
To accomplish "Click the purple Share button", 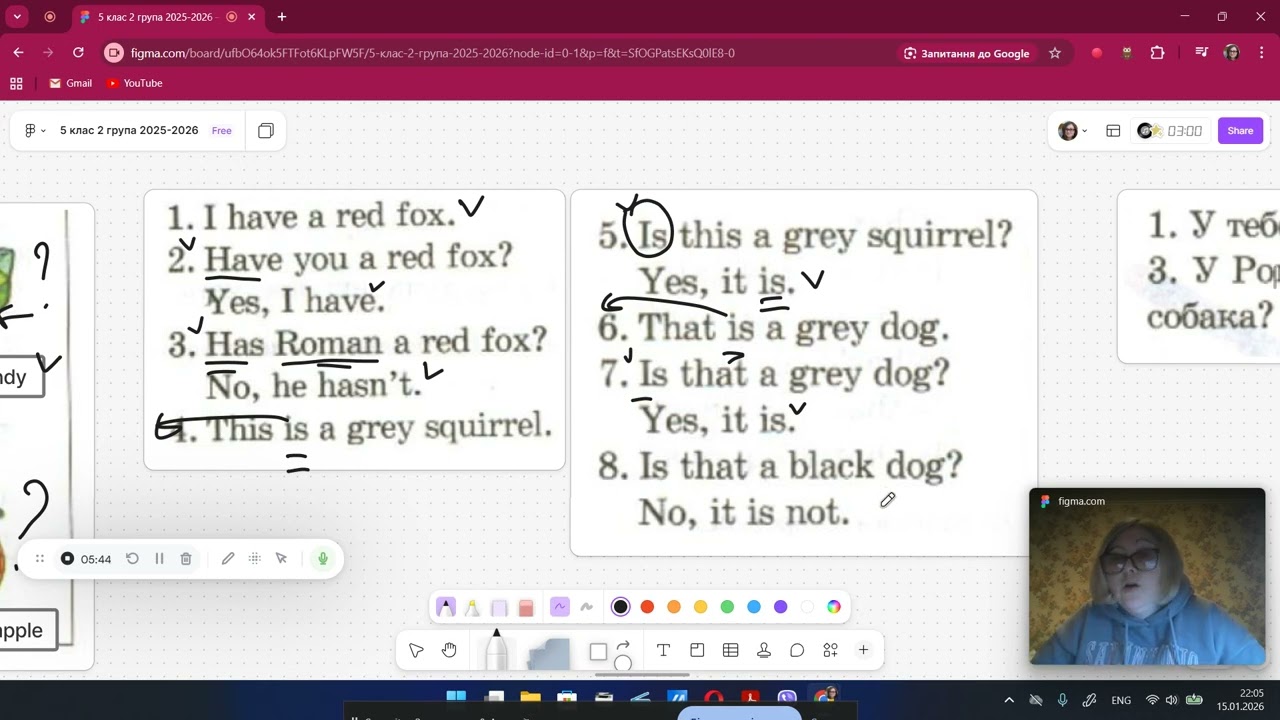I will point(1240,131).
